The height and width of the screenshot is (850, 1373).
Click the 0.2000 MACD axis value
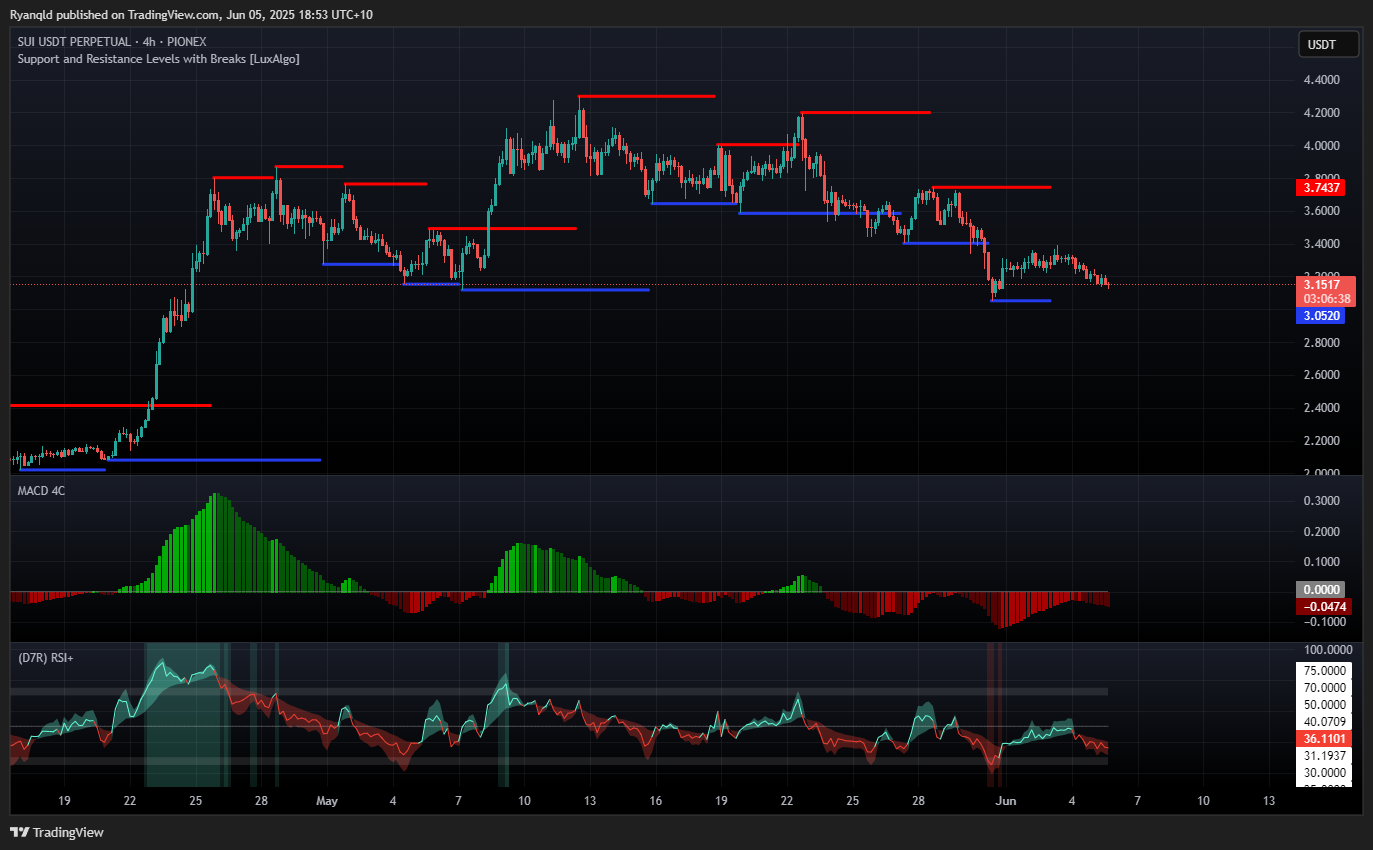(1323, 531)
